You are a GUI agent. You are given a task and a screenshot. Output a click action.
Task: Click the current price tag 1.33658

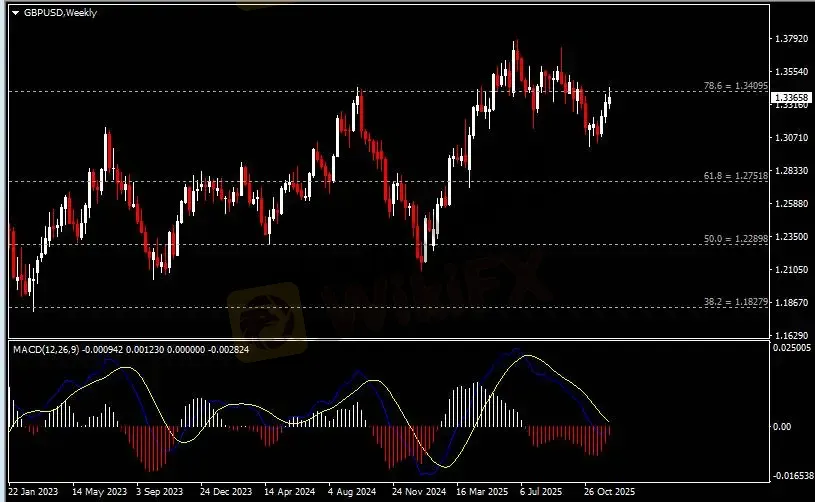click(x=792, y=96)
